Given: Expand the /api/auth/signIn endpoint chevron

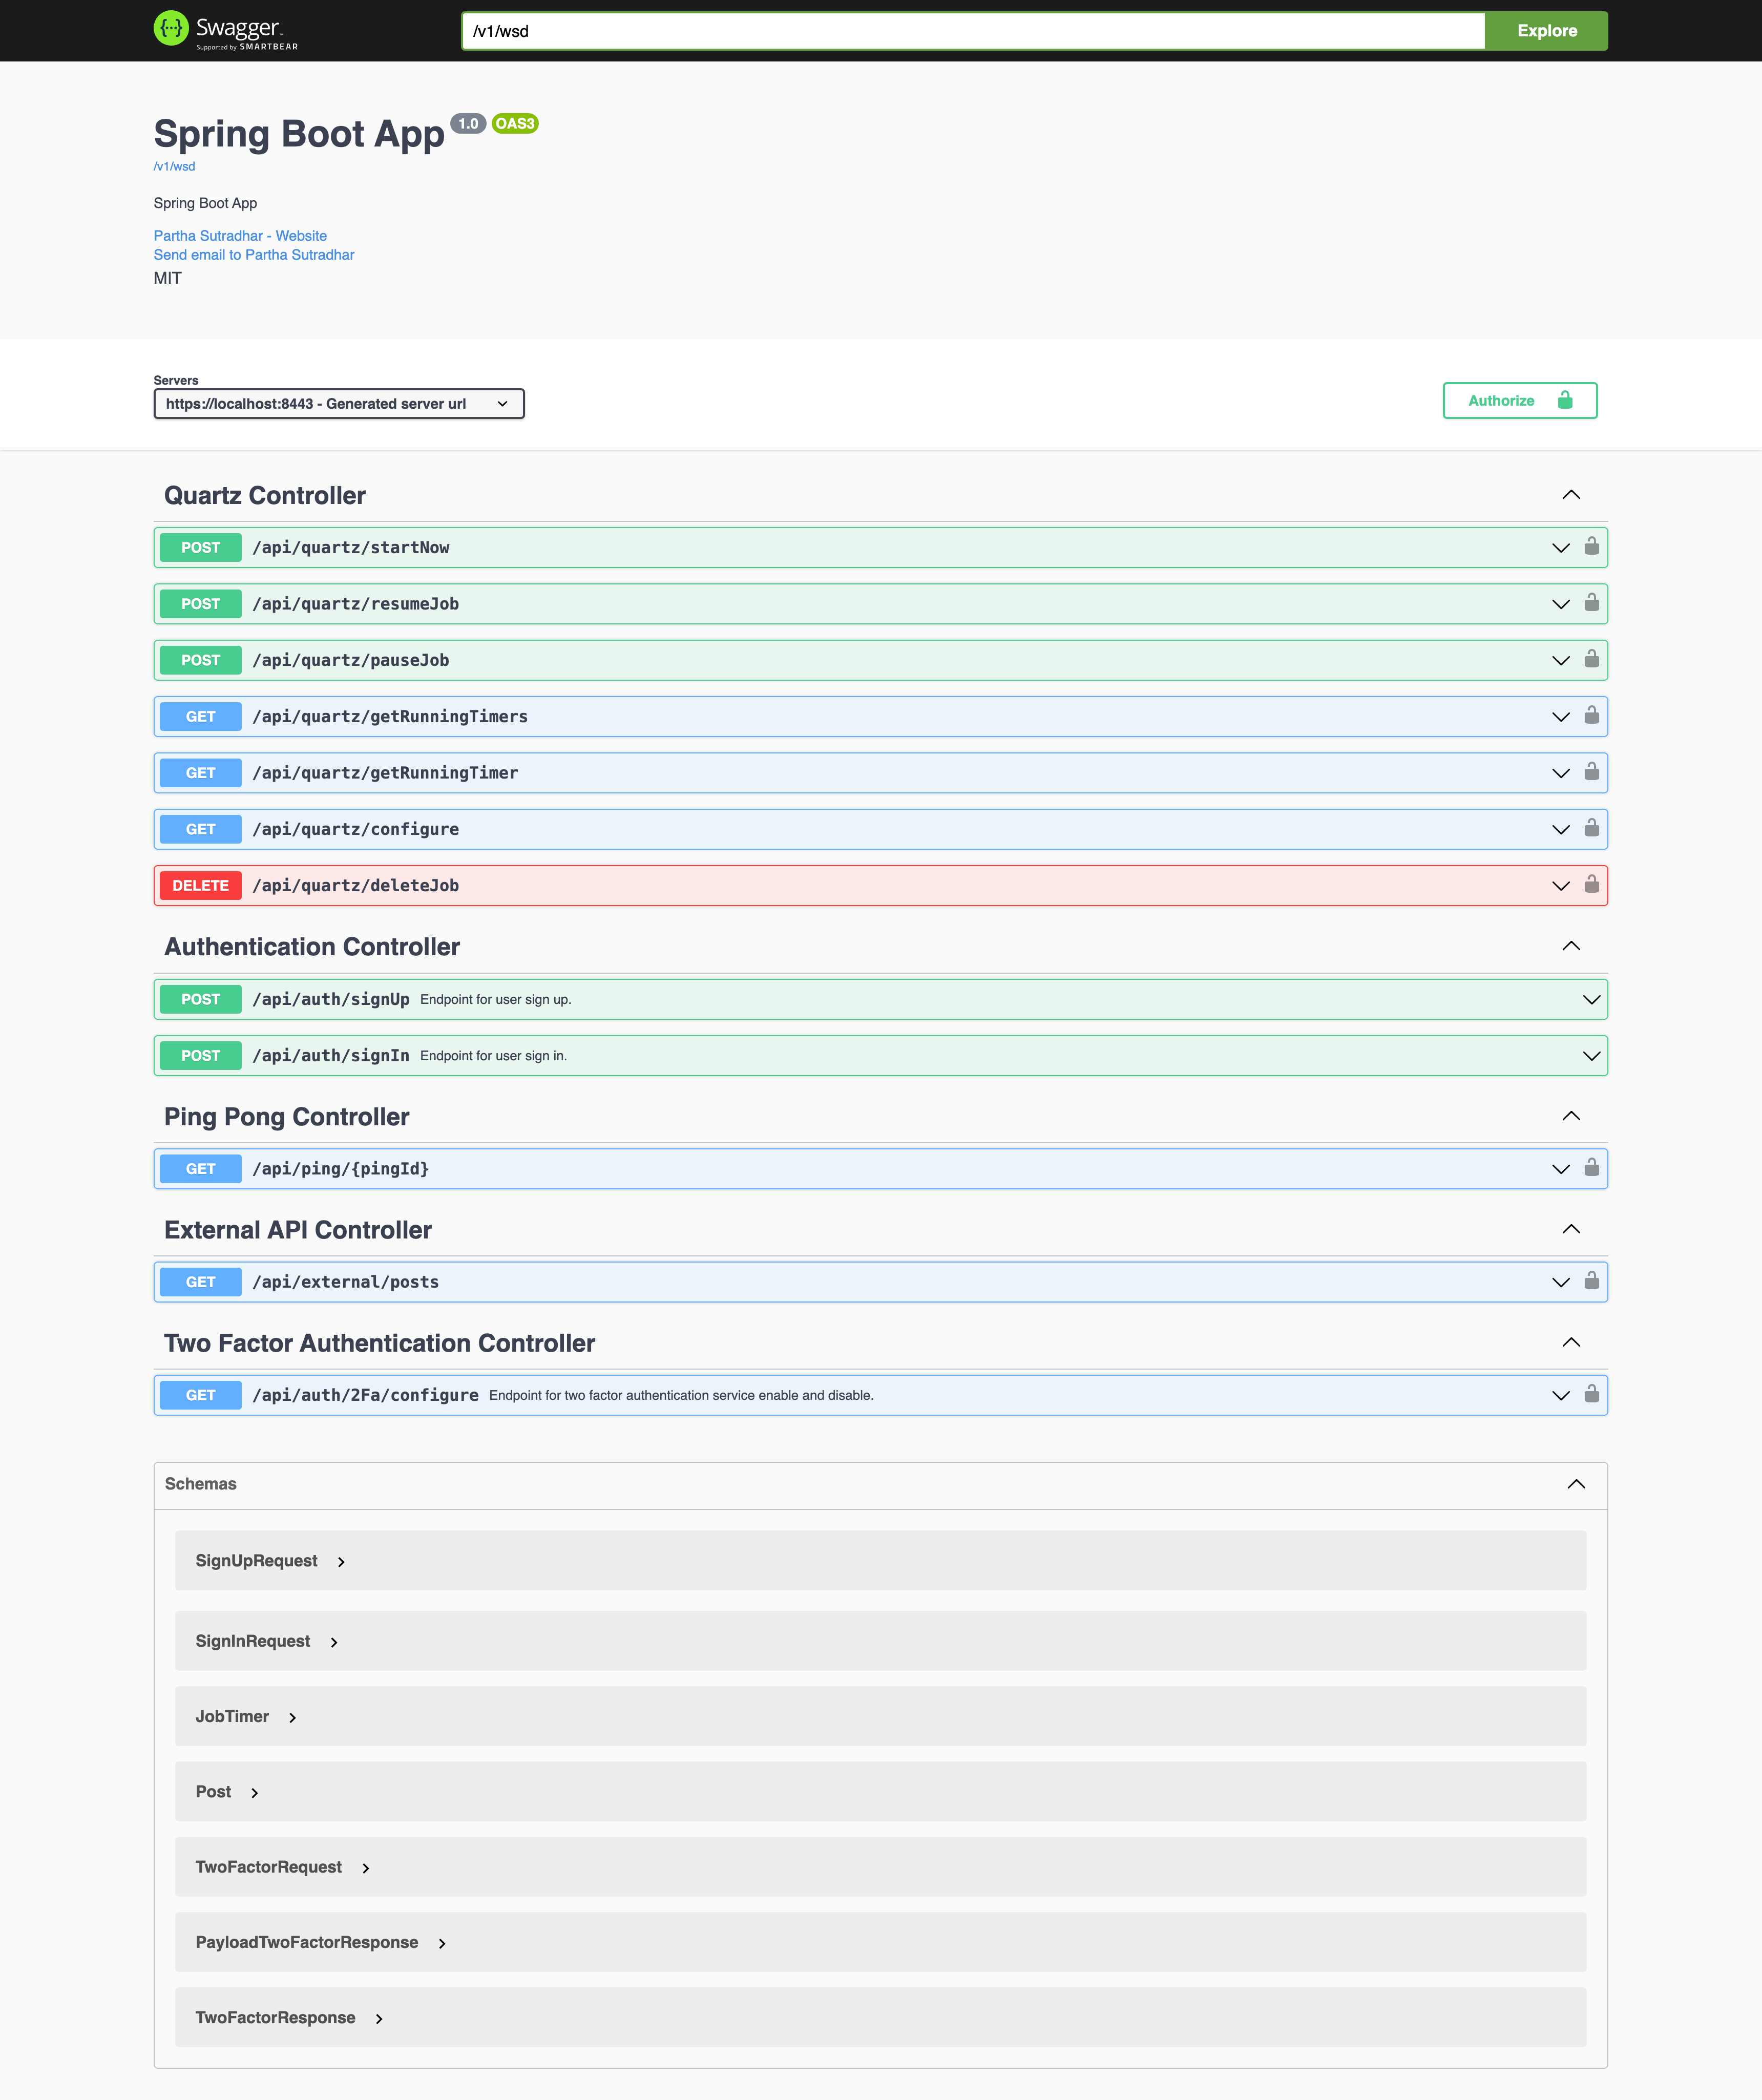Looking at the screenshot, I should click(x=1591, y=1056).
